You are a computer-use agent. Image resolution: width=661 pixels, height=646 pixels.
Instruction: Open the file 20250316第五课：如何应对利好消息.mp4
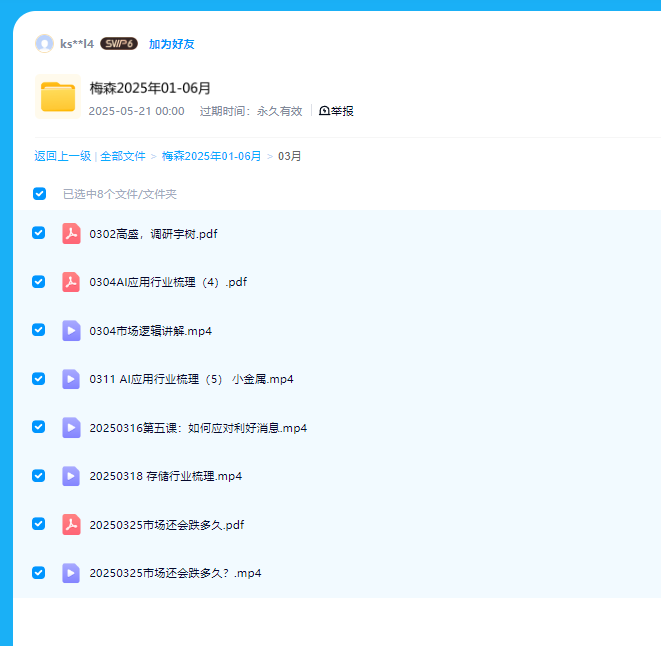tap(198, 428)
